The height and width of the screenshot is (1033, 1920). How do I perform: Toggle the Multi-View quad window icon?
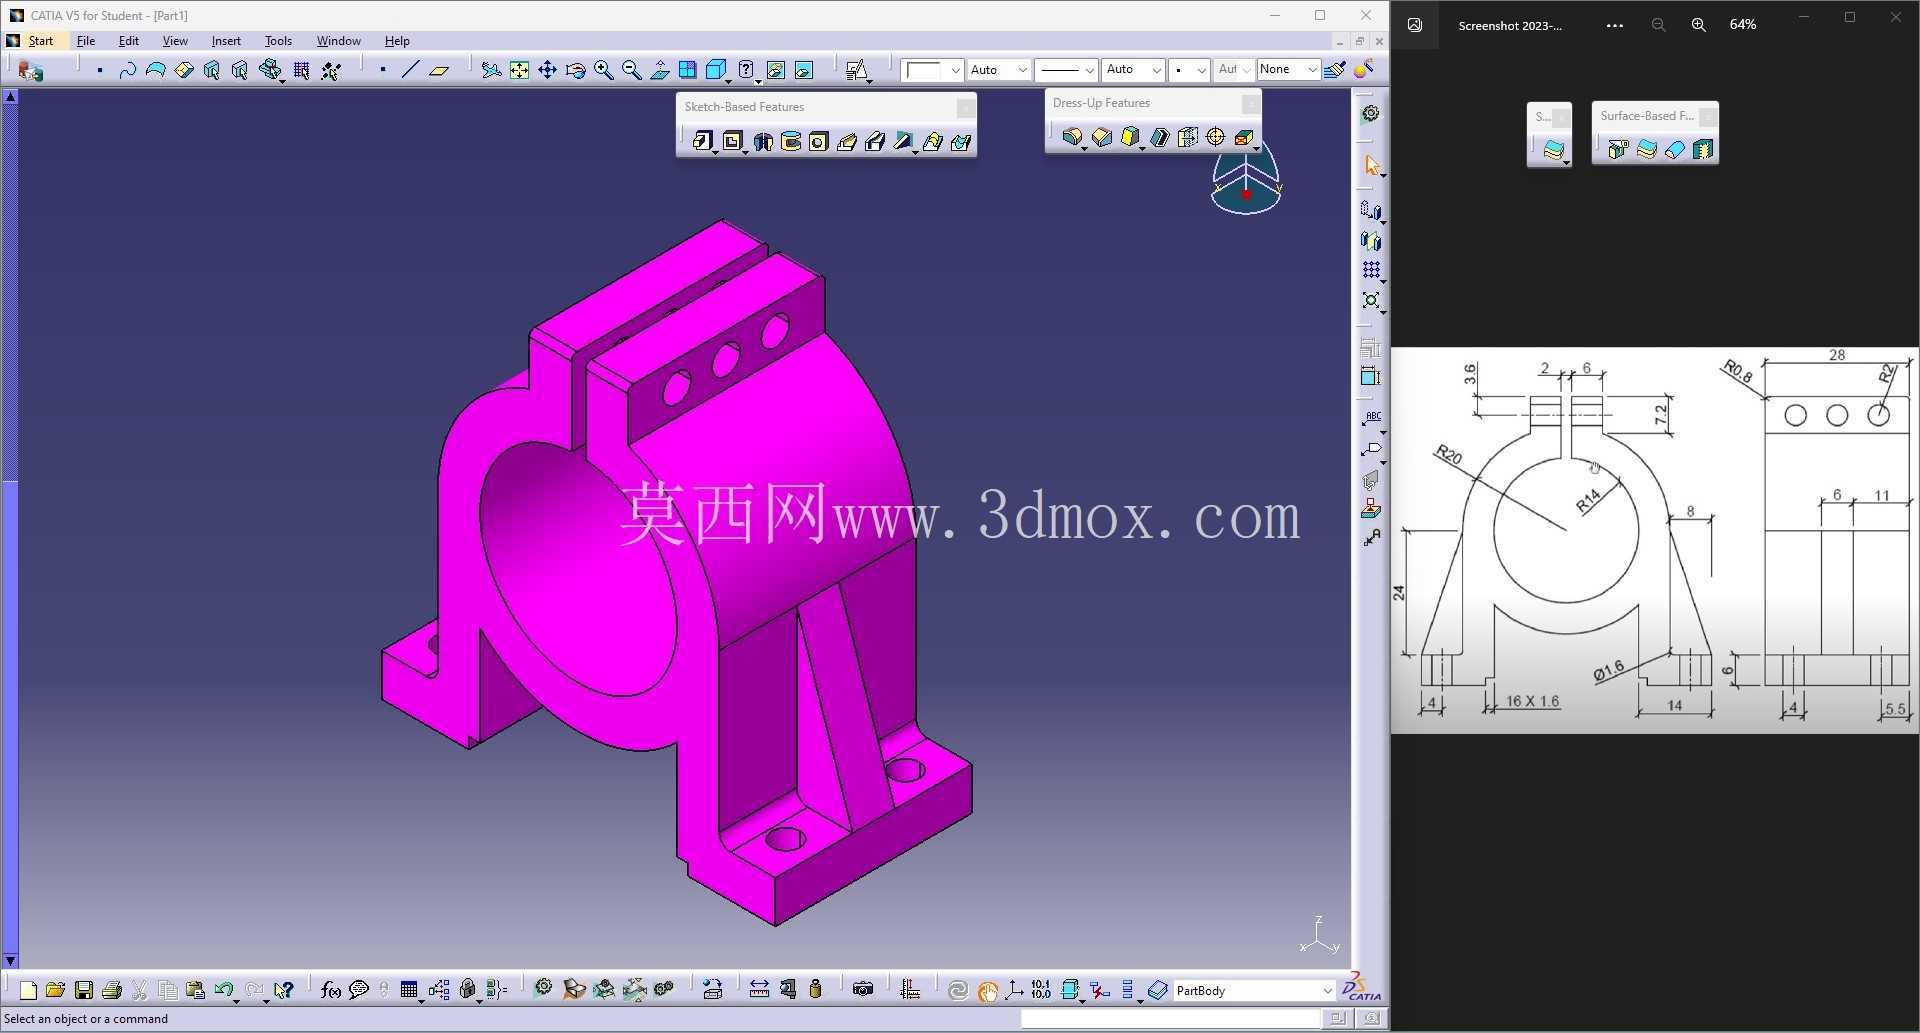pyautogui.click(x=688, y=69)
